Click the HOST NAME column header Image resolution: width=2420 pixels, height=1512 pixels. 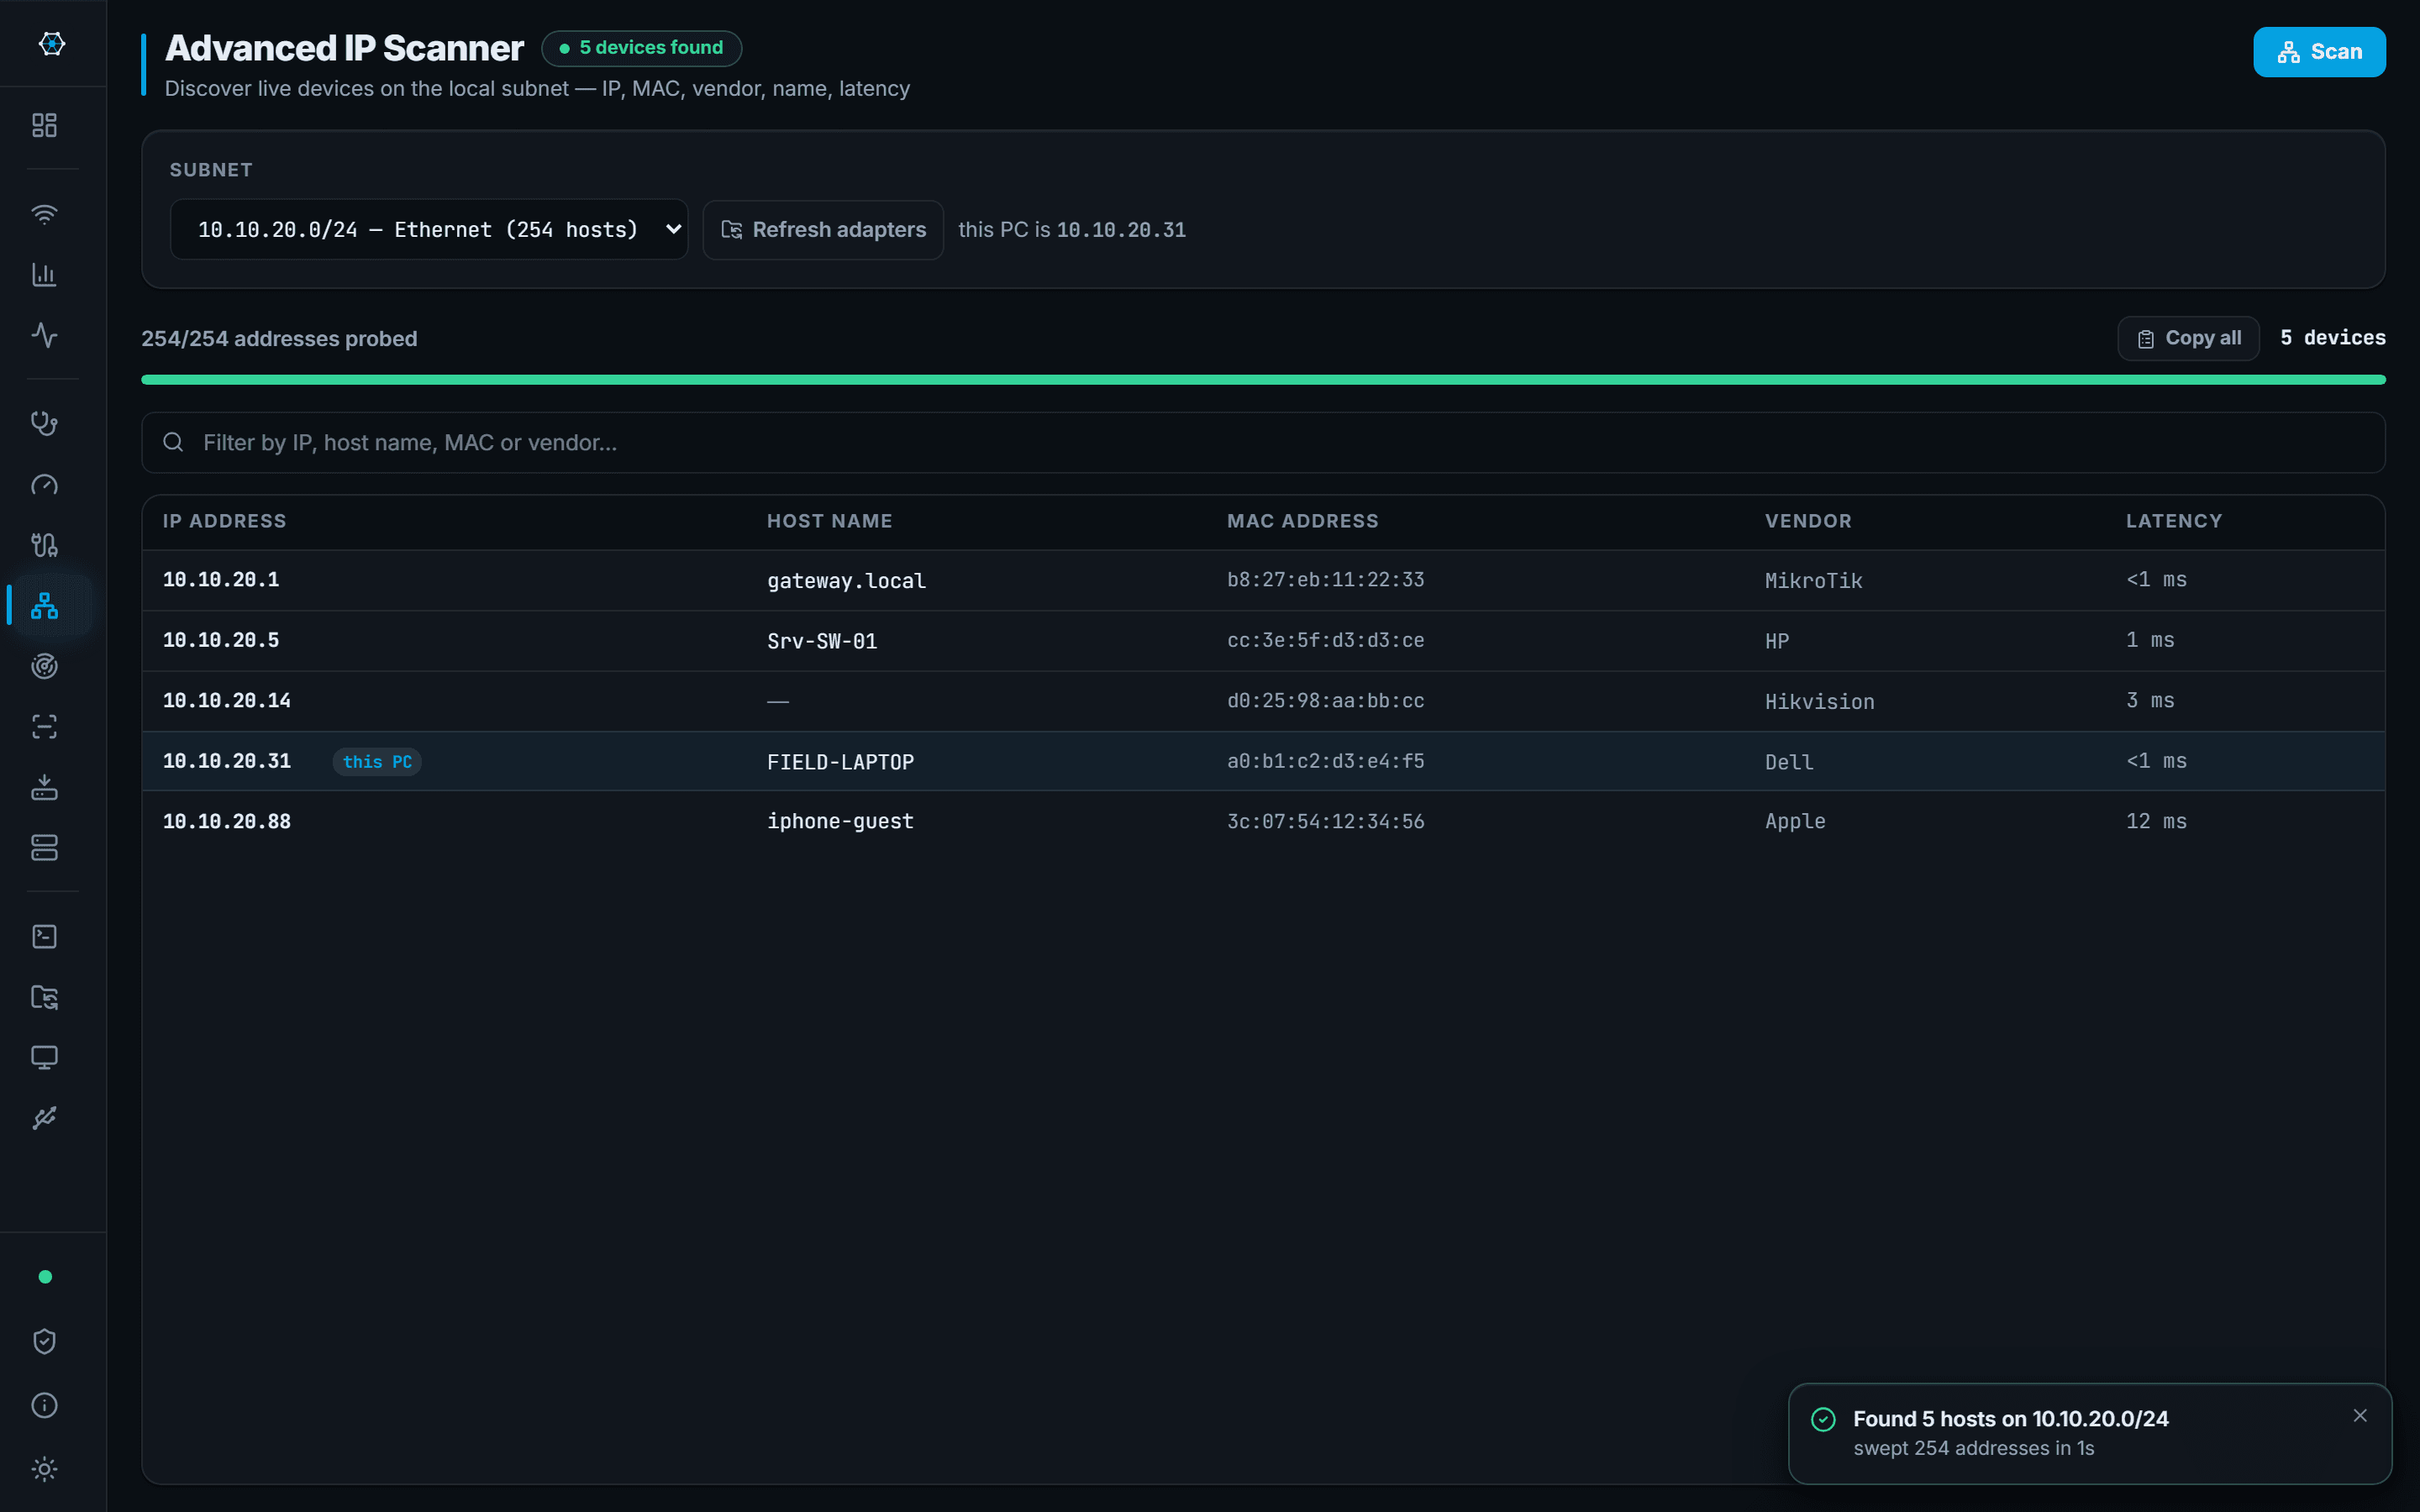pos(829,521)
